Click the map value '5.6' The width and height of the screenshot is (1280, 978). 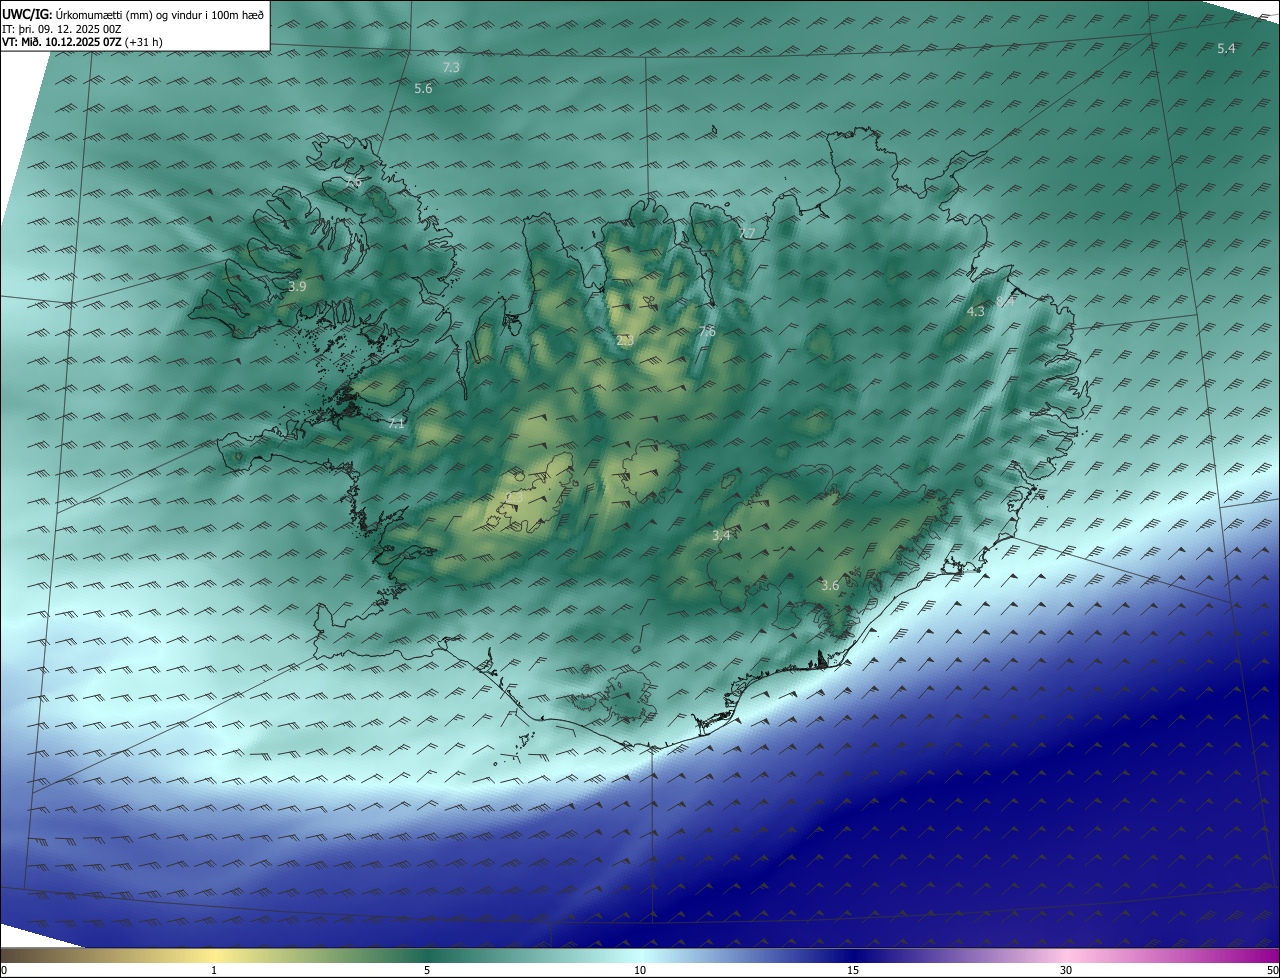click(423, 89)
